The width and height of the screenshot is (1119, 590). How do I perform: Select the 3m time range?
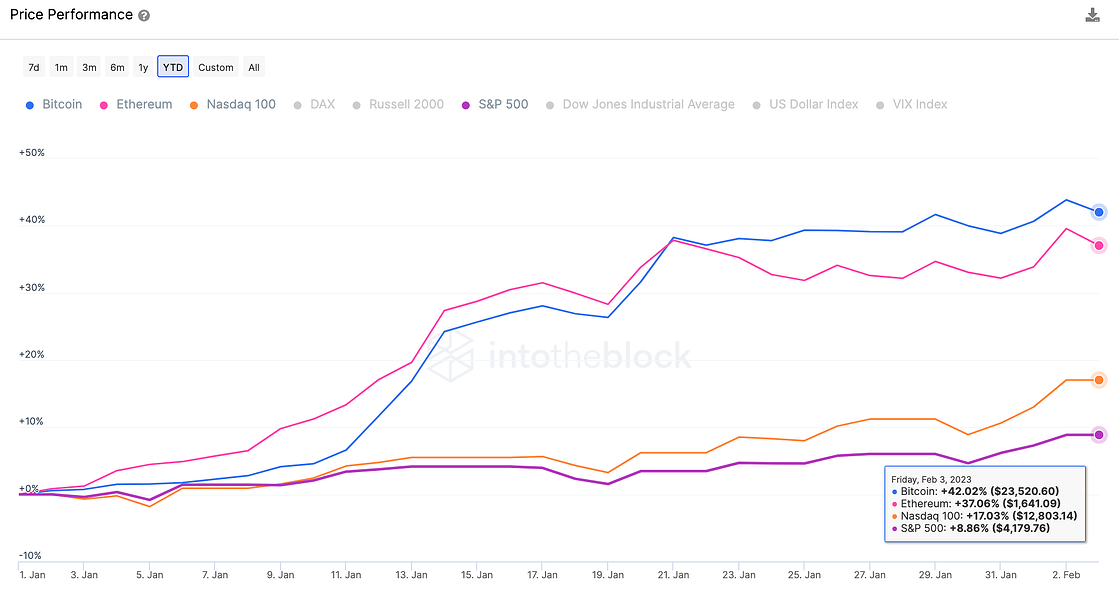point(89,67)
